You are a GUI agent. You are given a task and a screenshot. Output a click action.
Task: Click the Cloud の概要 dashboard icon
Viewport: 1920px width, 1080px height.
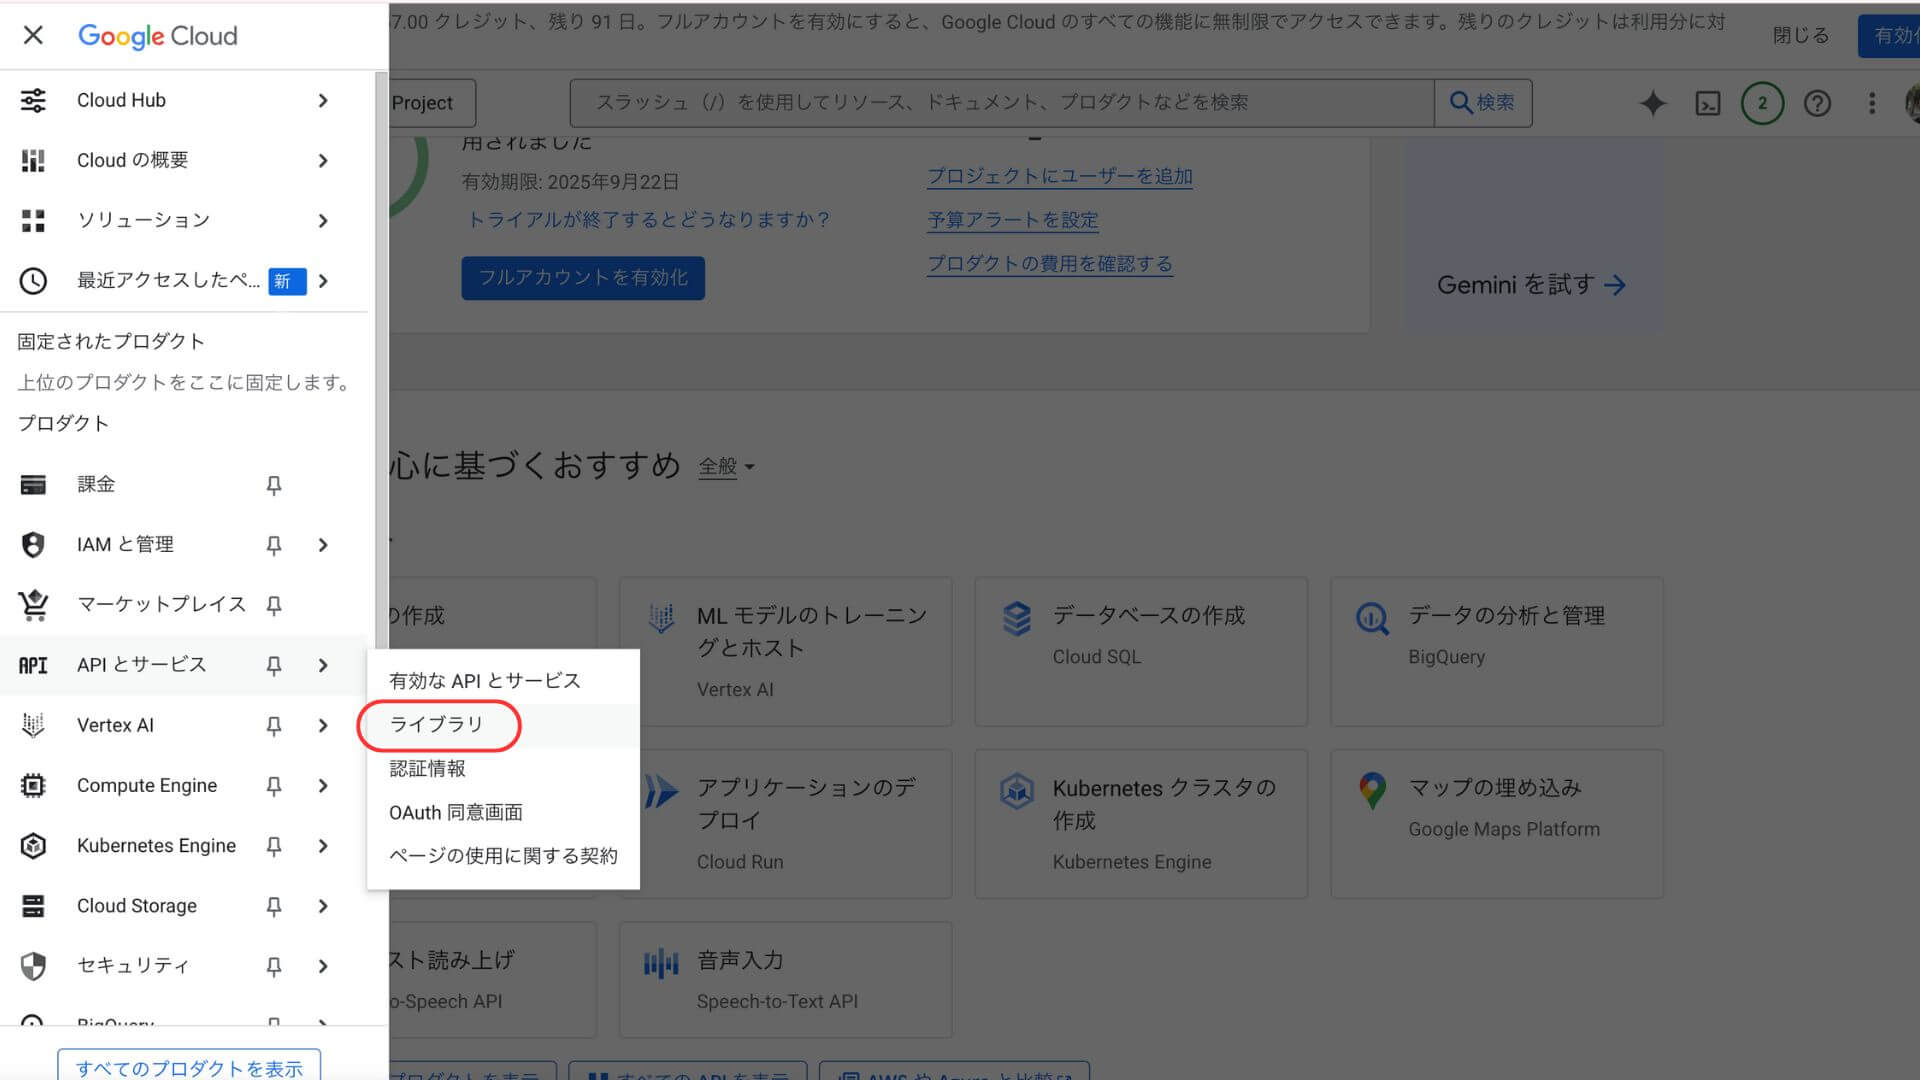33,160
